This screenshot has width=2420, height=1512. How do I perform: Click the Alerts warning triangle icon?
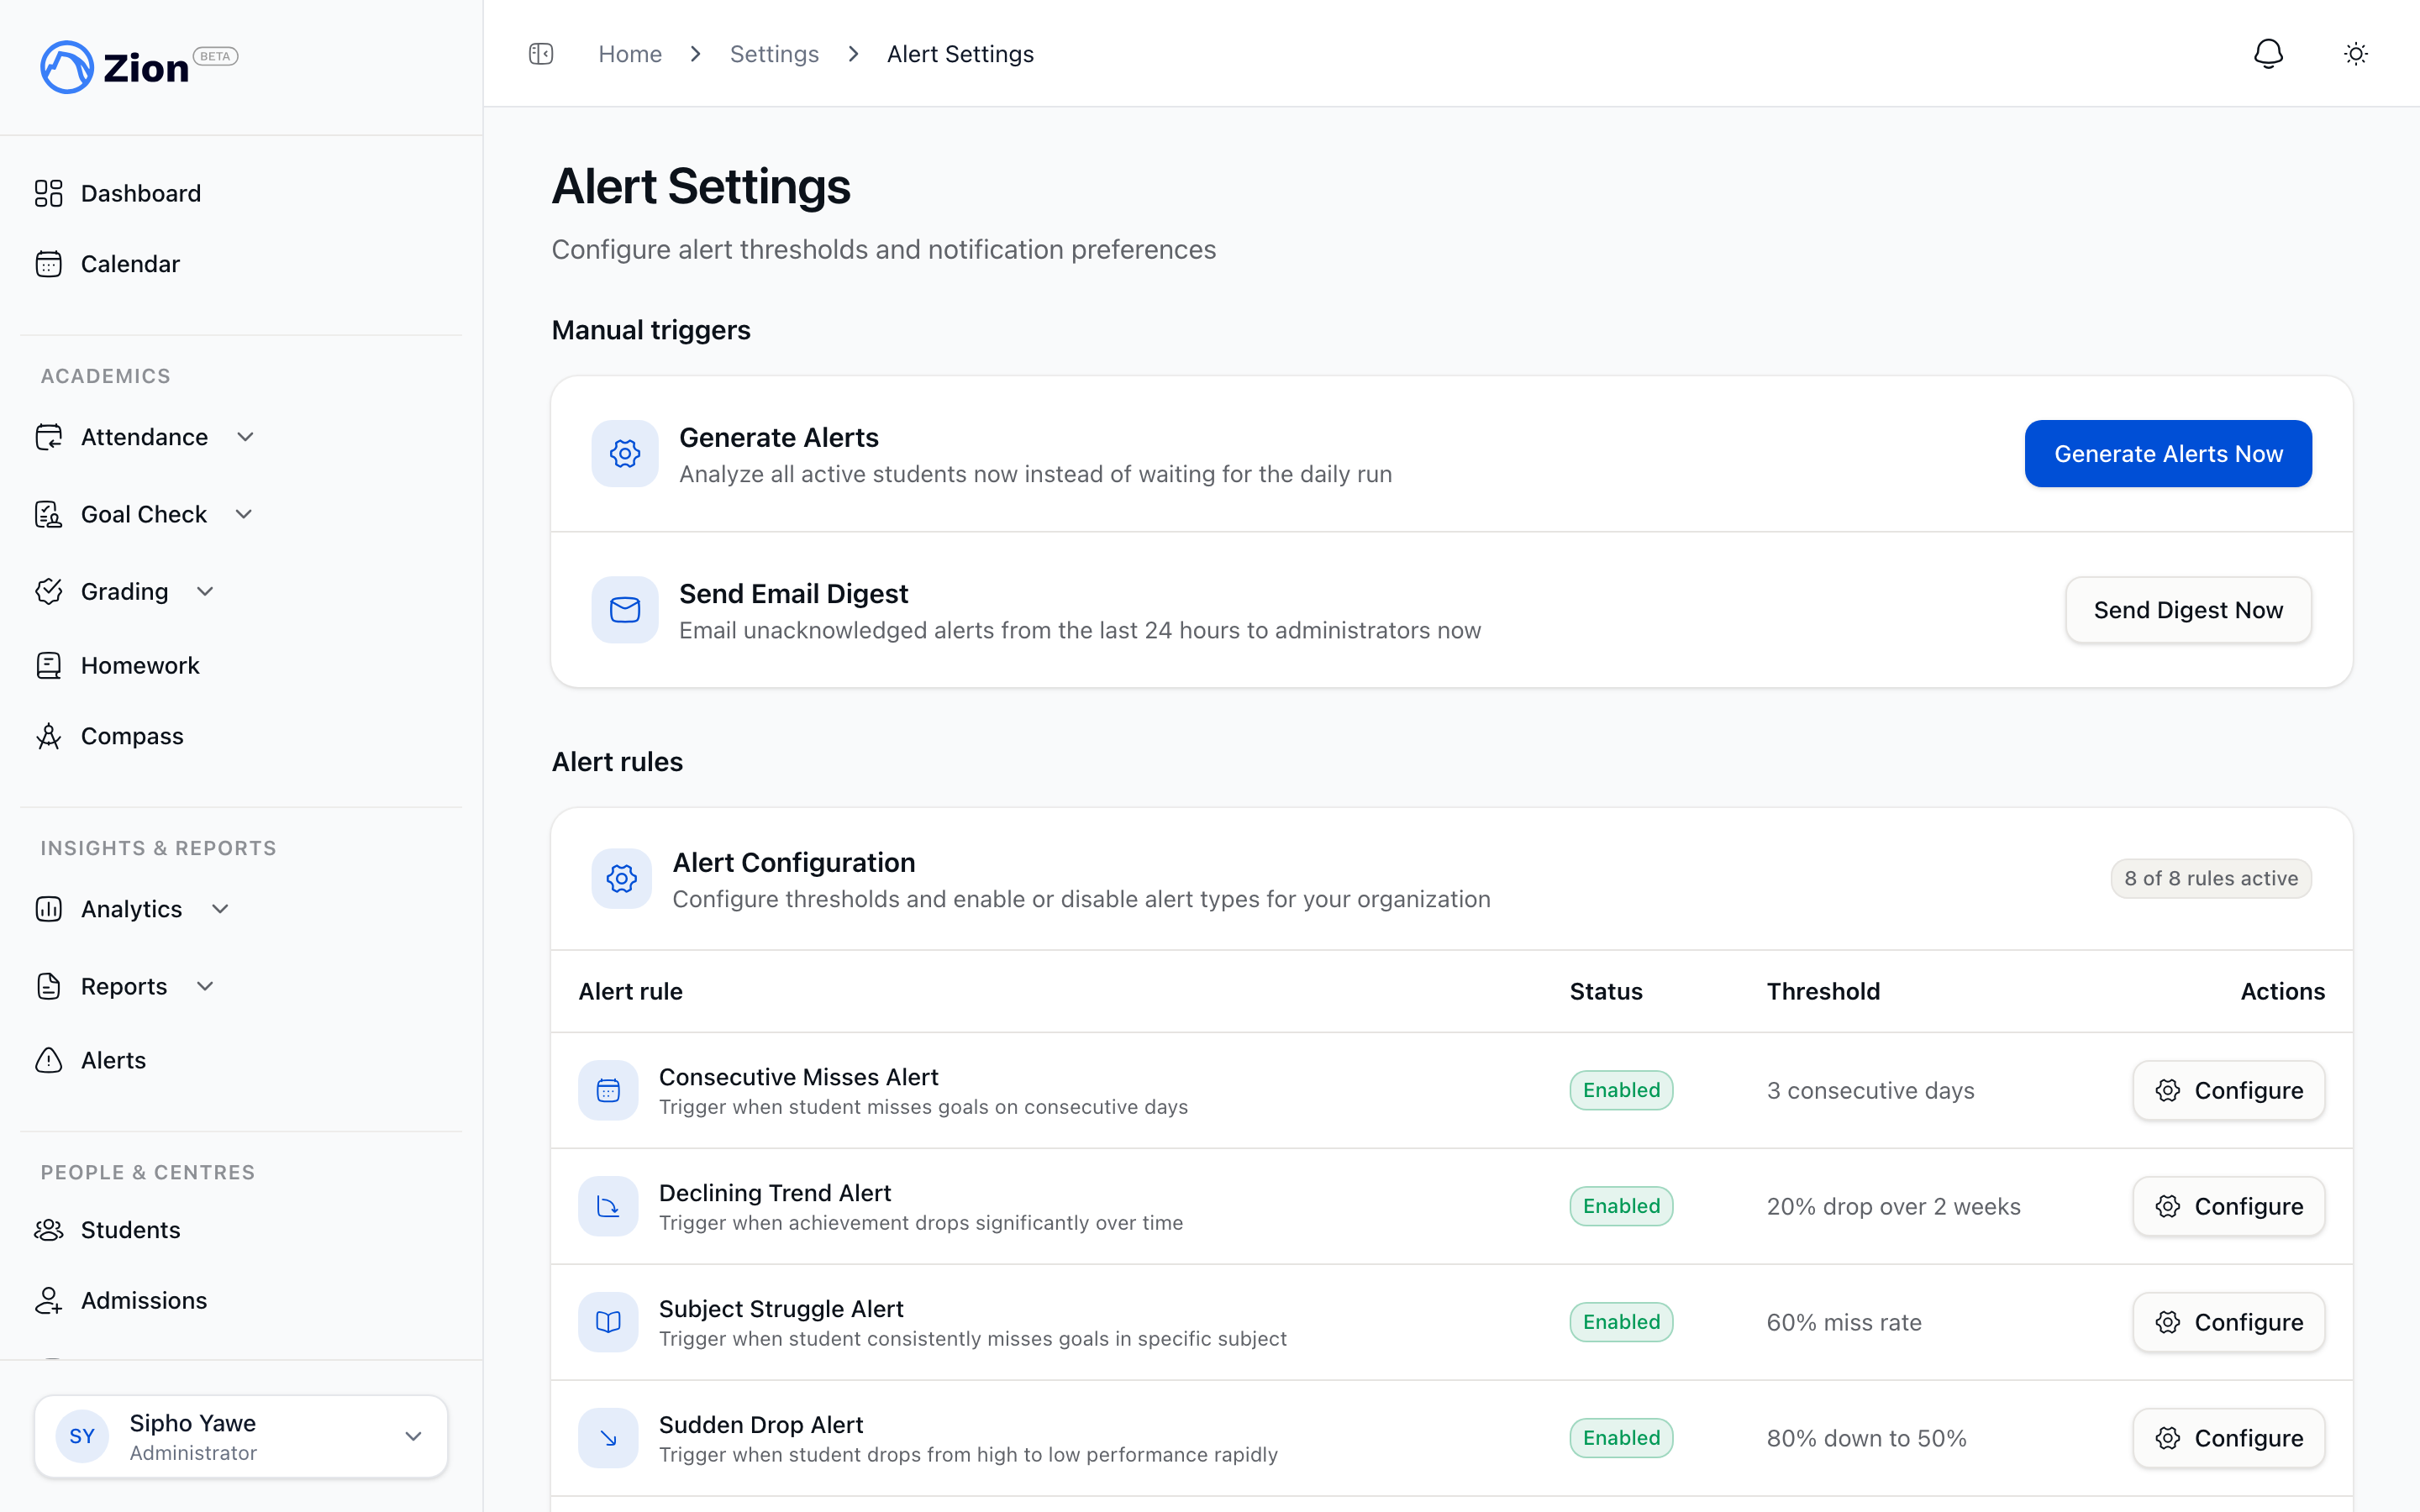tap(49, 1060)
